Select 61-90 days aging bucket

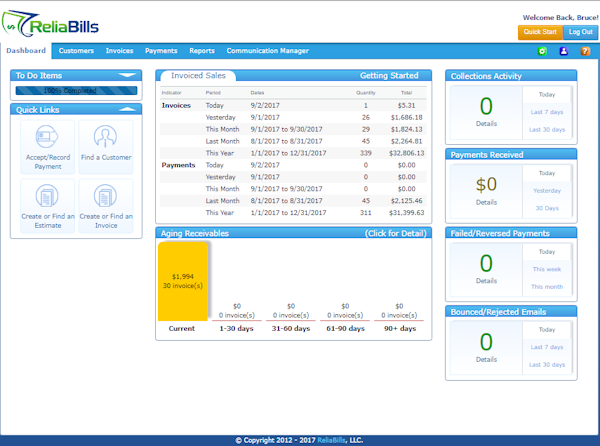(345, 329)
